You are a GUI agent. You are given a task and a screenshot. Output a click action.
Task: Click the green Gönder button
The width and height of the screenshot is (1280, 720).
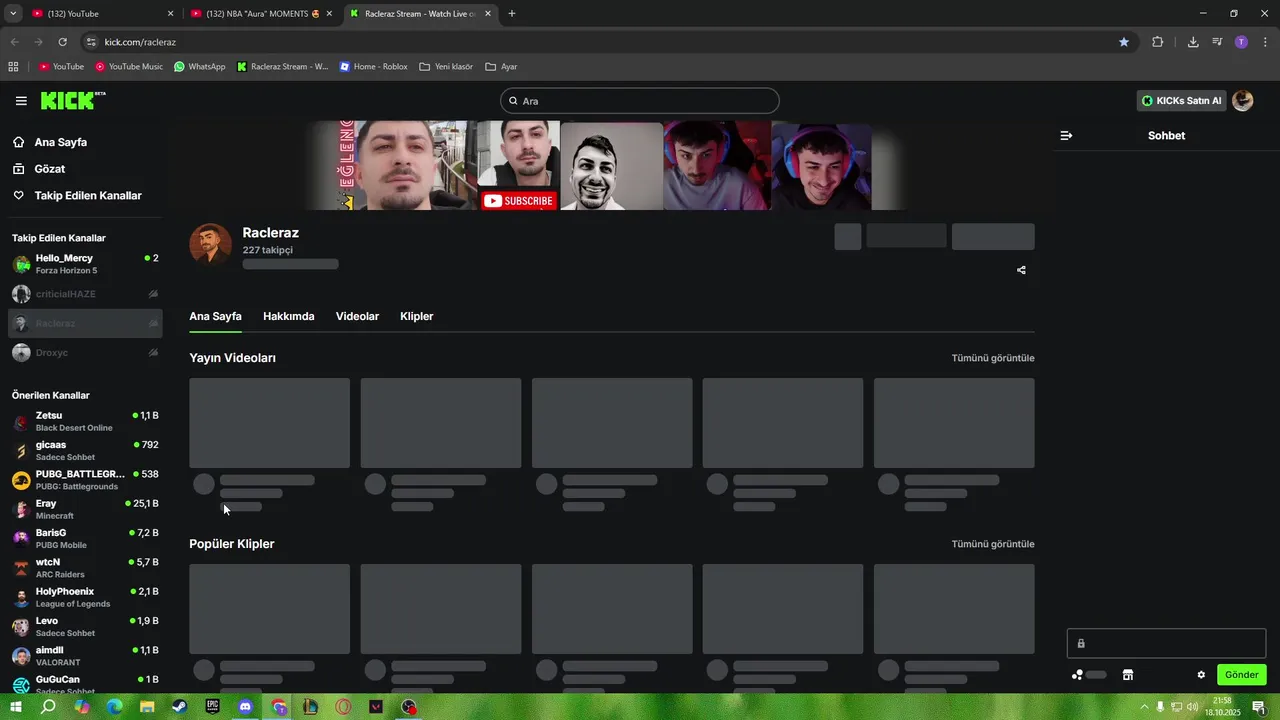tap(1242, 675)
